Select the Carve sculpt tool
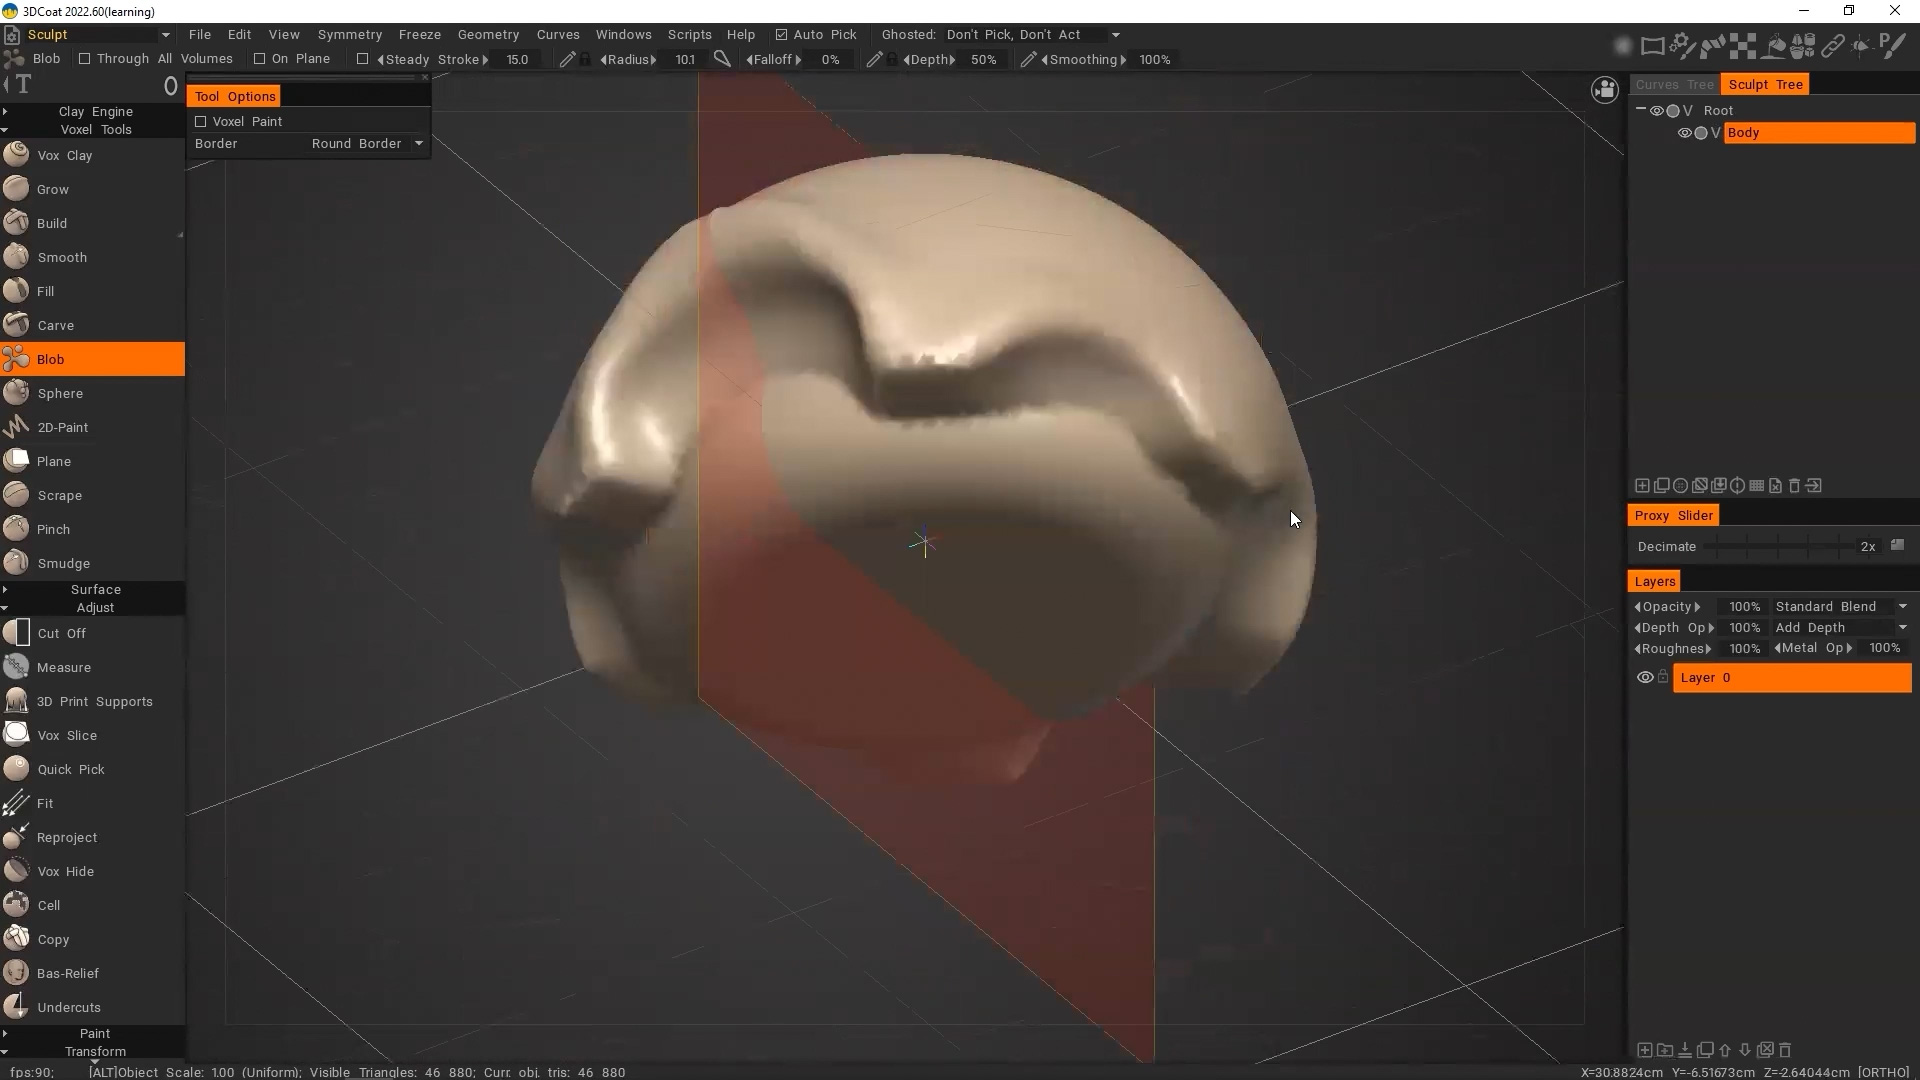This screenshot has width=1920, height=1080. click(x=55, y=325)
